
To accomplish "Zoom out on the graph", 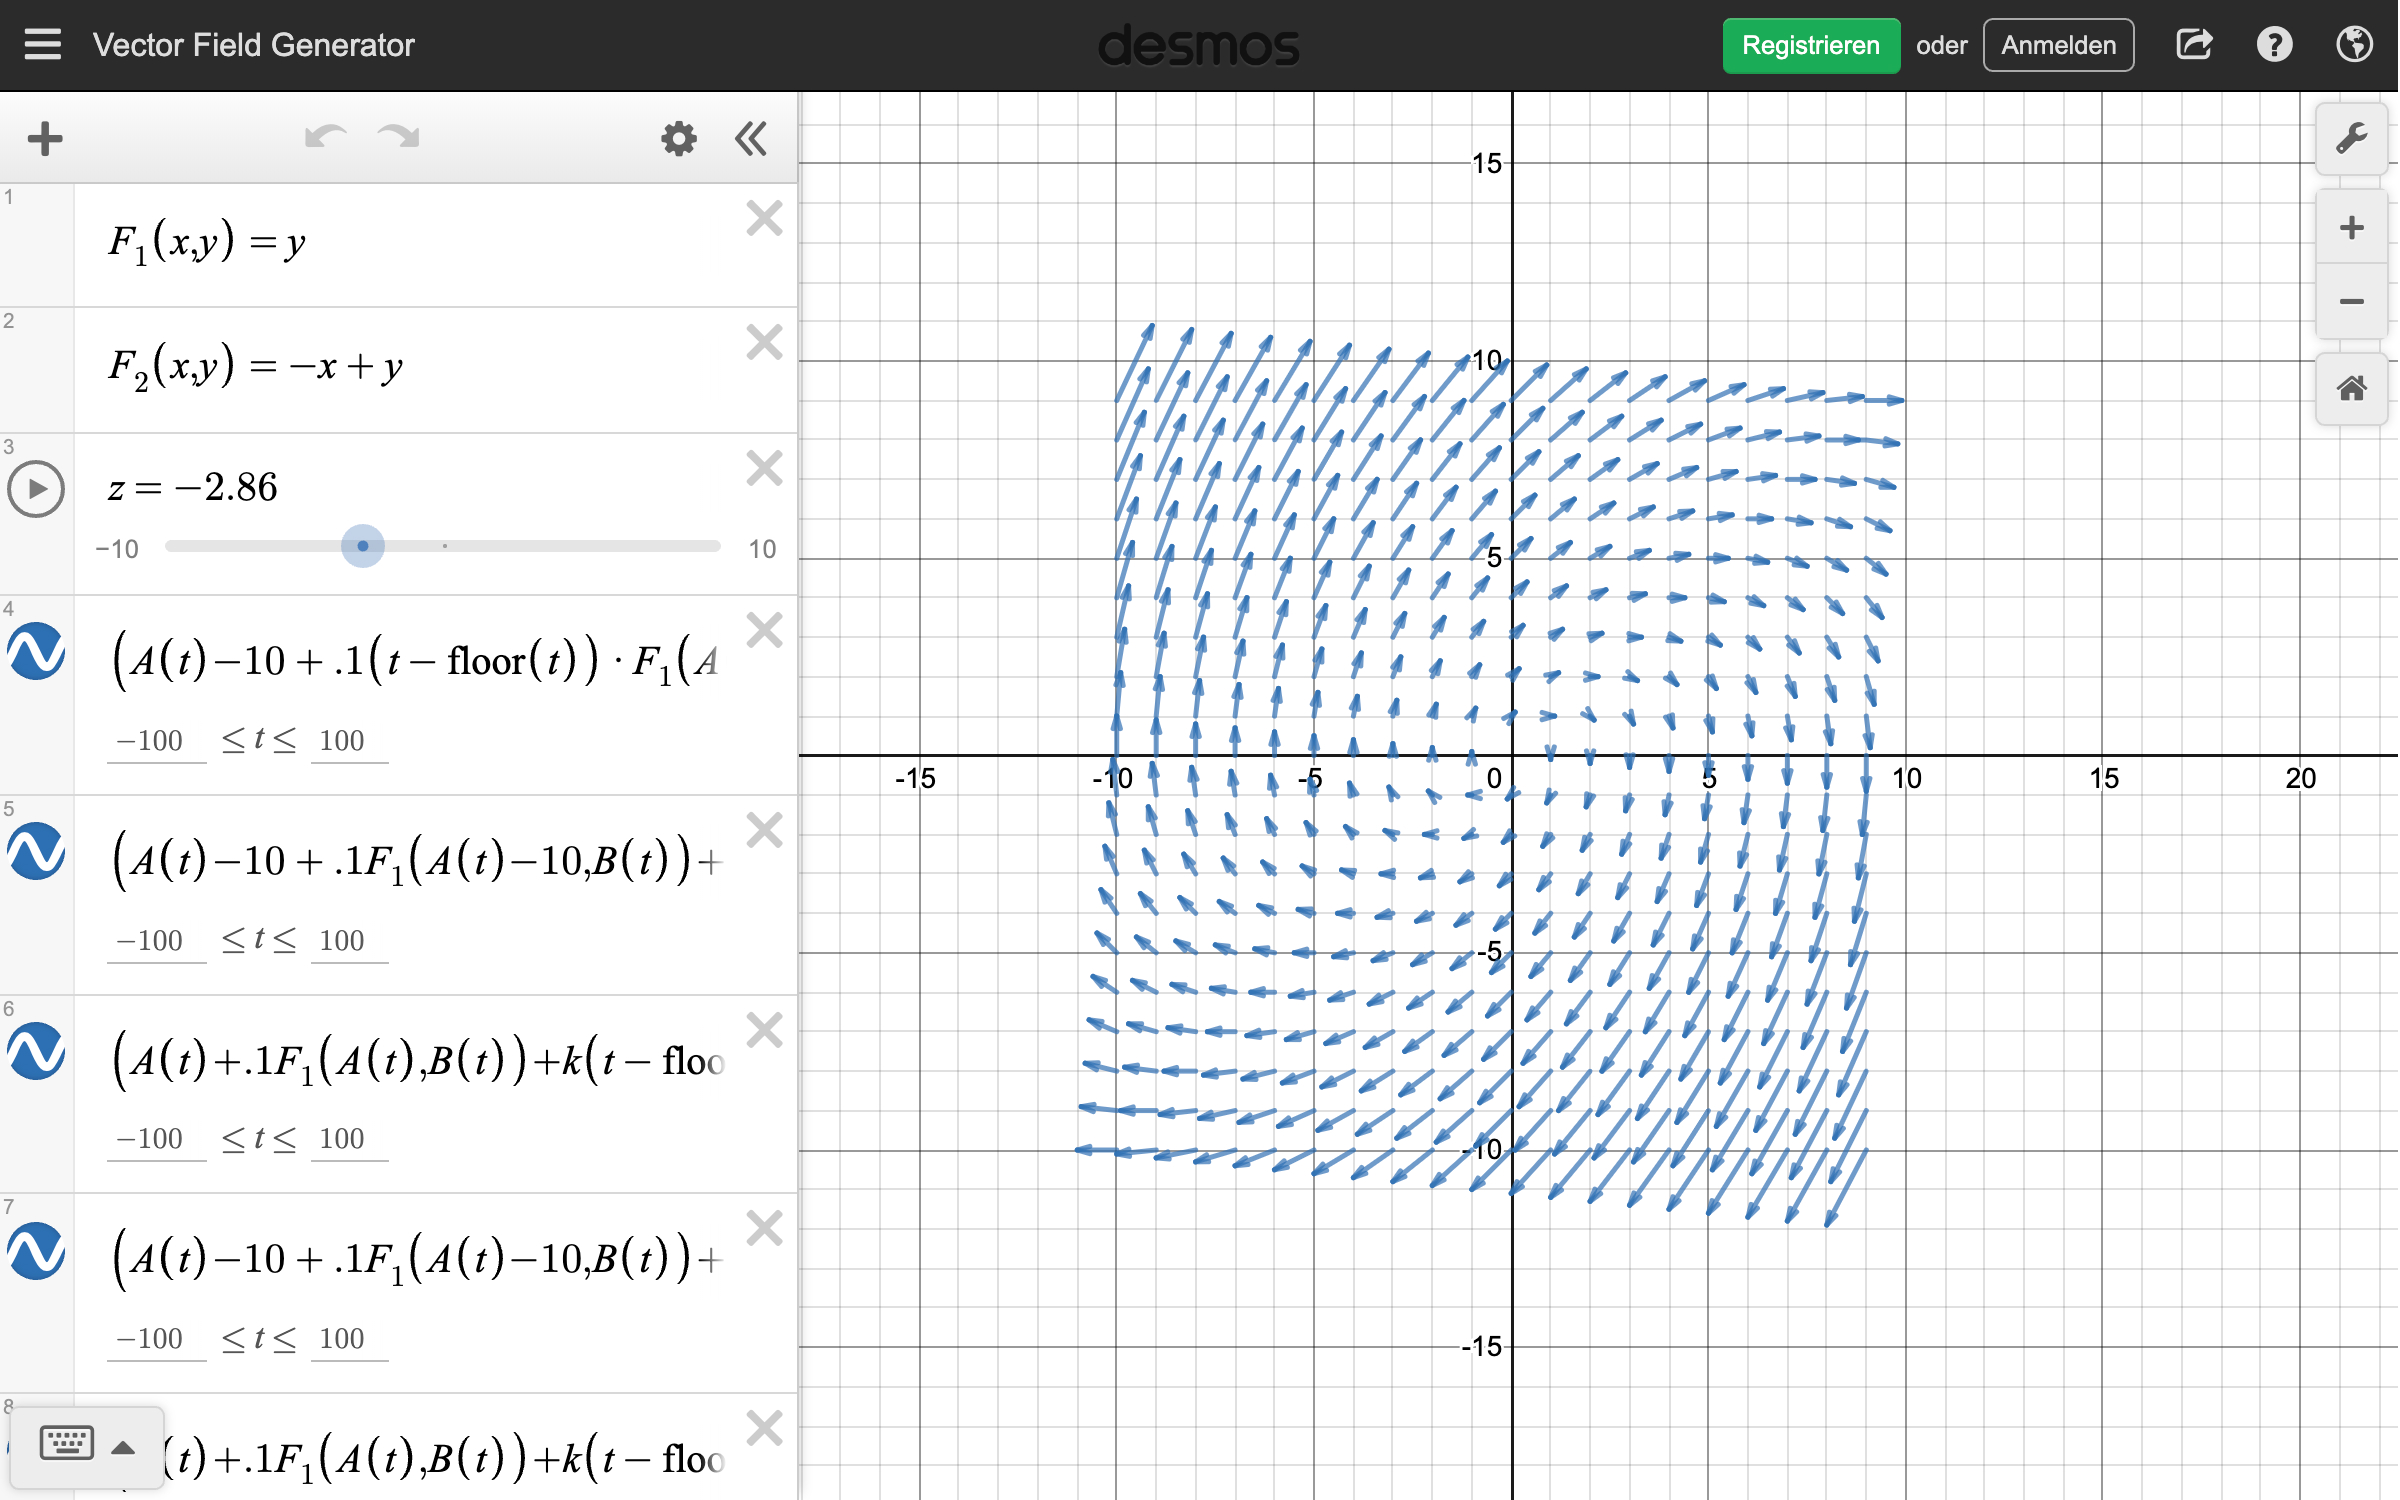I will [x=2351, y=302].
